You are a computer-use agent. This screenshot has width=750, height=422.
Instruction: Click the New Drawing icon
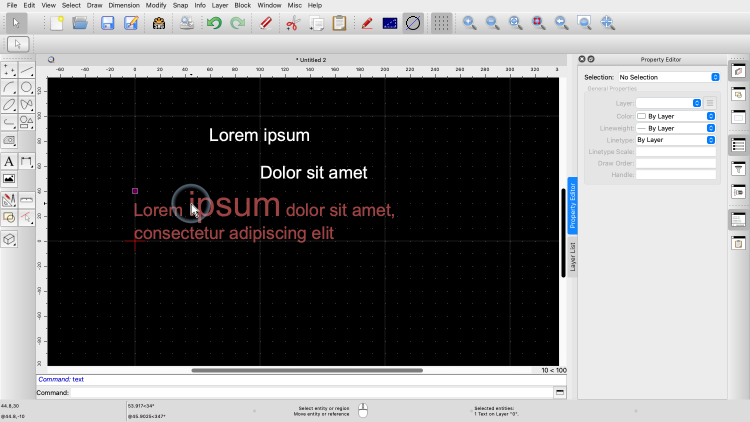(57, 22)
